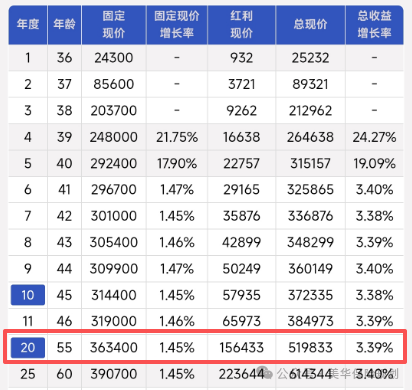This screenshot has width=412, height=390.
Task: Select the 固定现价 column header
Action: tap(114, 24)
